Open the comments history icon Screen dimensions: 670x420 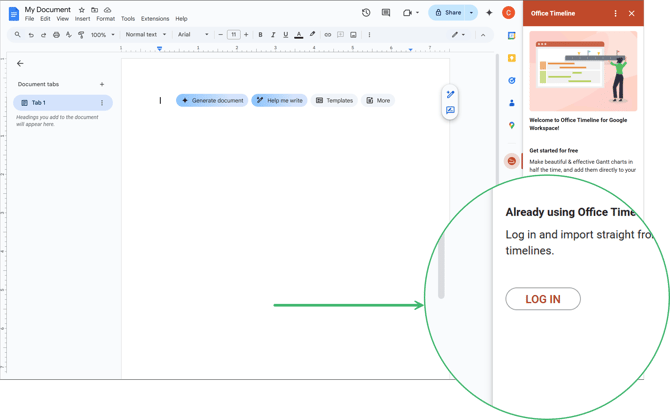pyautogui.click(x=386, y=13)
